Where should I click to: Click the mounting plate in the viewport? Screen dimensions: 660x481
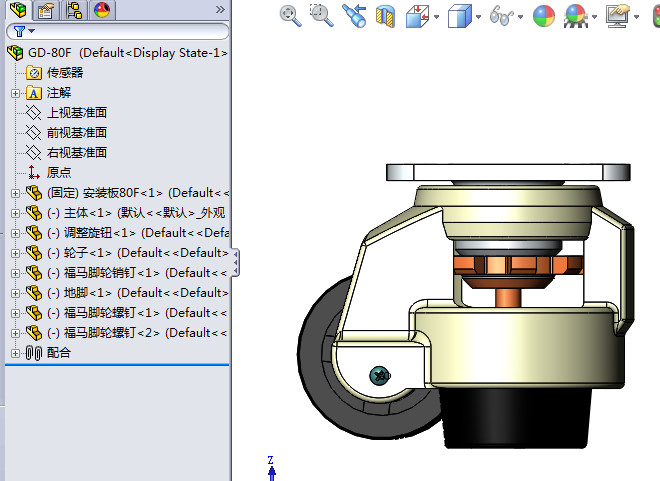508,172
